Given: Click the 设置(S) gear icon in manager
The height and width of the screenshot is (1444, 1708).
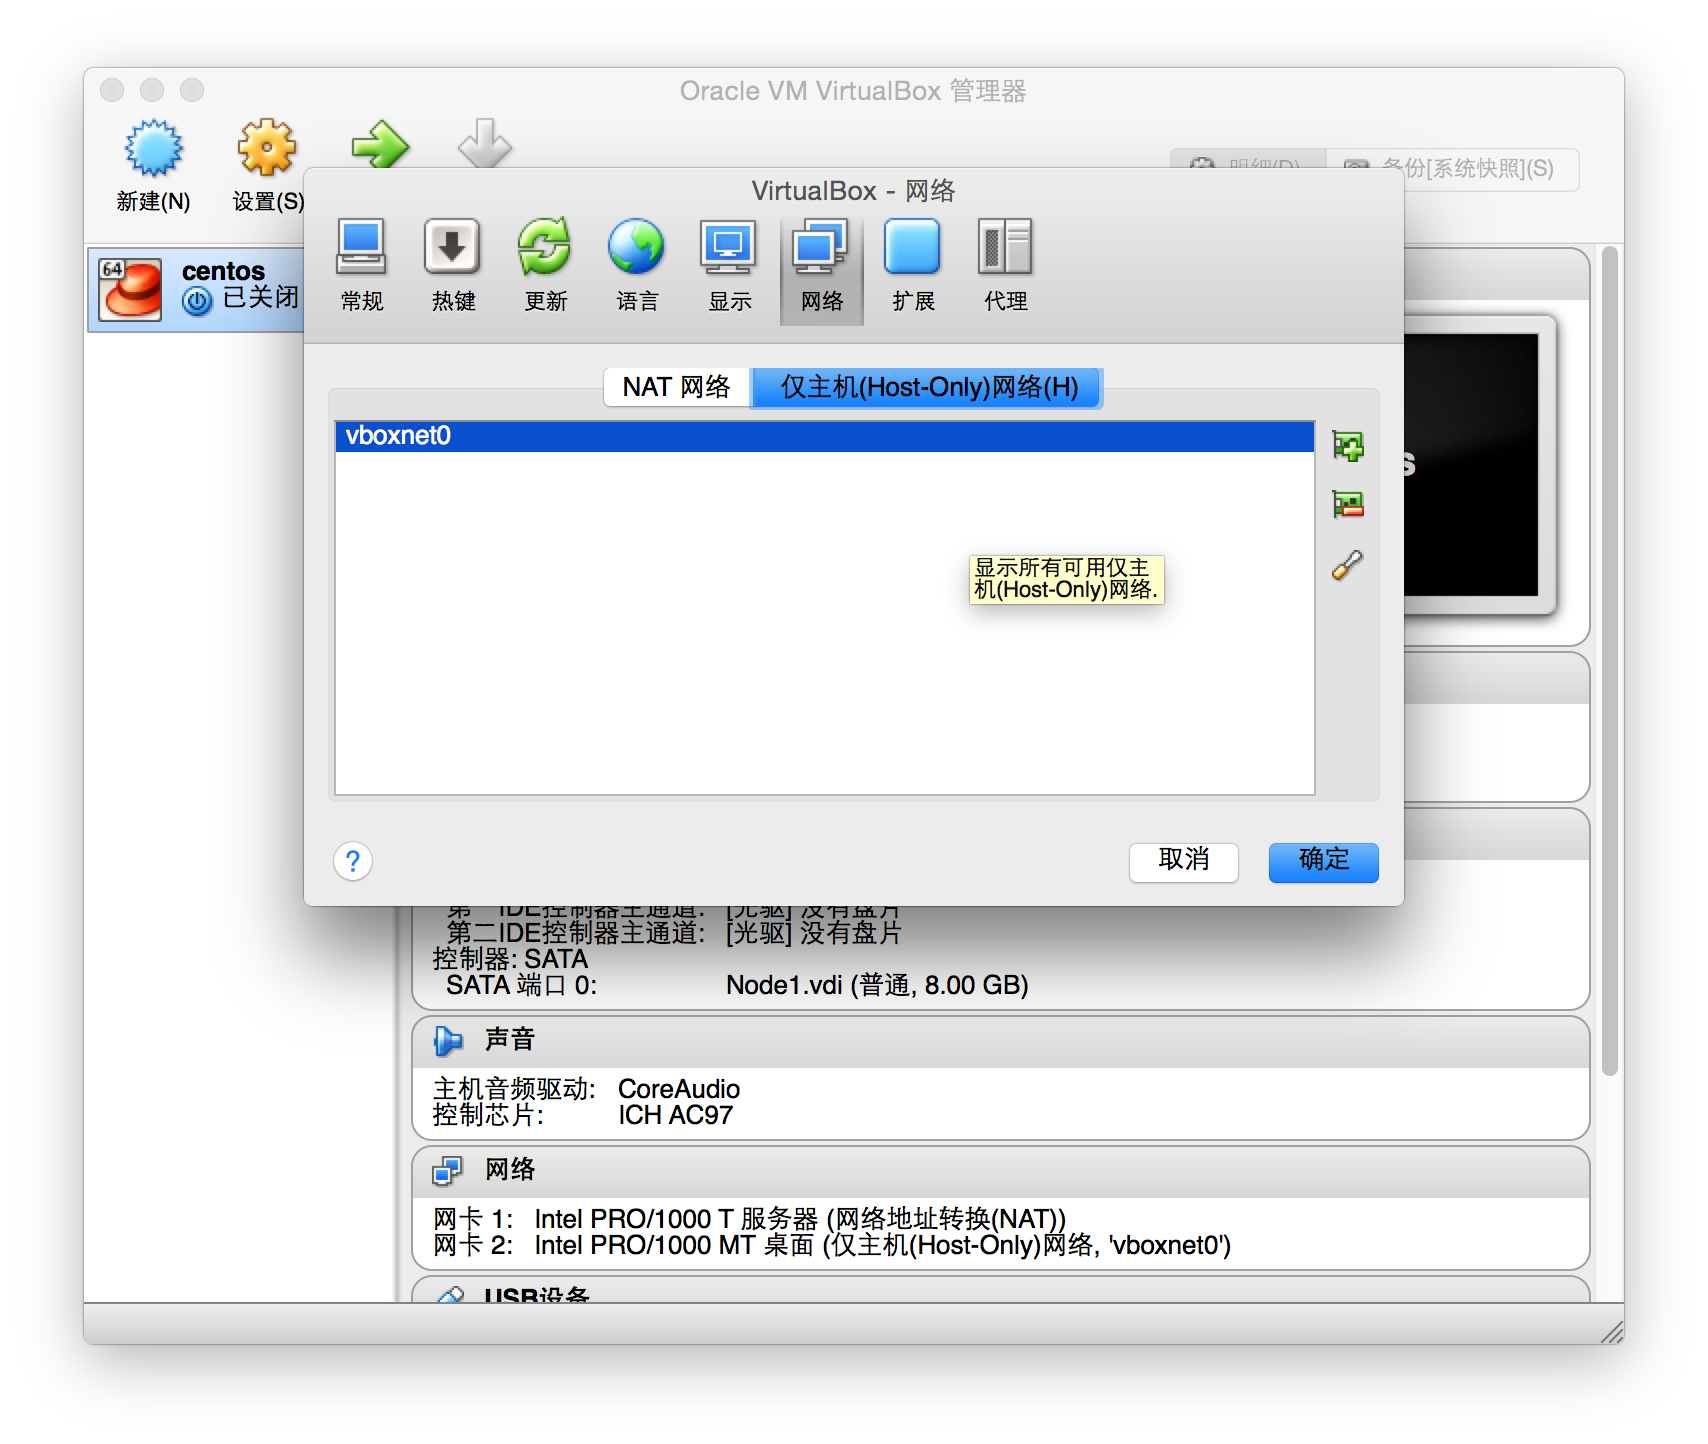Looking at the screenshot, I should click(267, 166).
